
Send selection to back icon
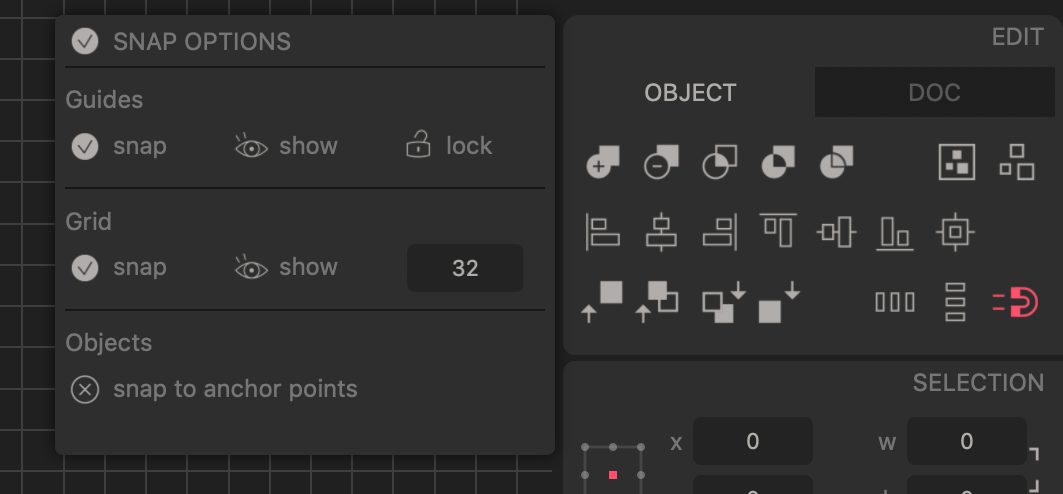coord(778,301)
